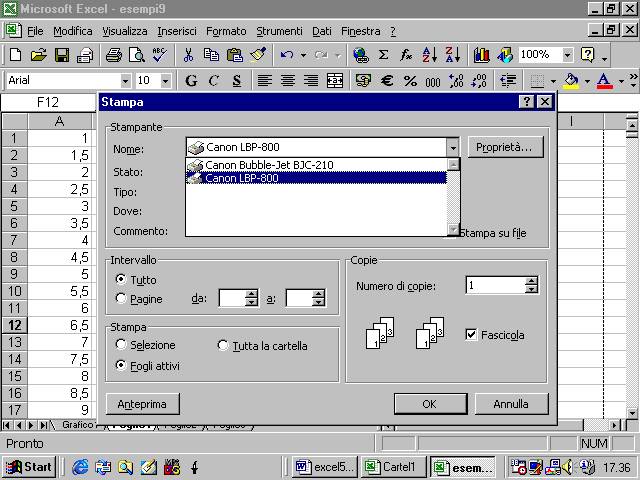Sort ascending with the A-Z icon

(429, 55)
